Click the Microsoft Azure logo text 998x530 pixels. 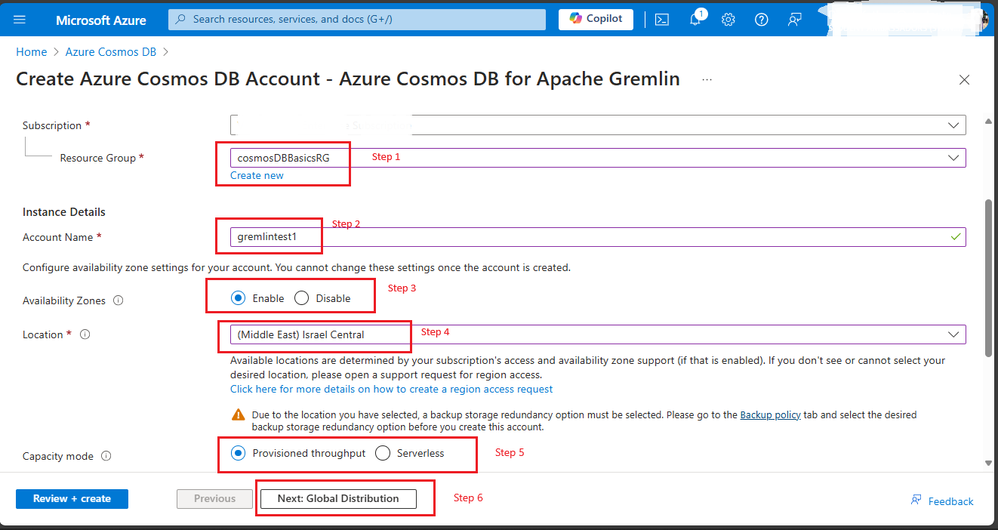101,20
